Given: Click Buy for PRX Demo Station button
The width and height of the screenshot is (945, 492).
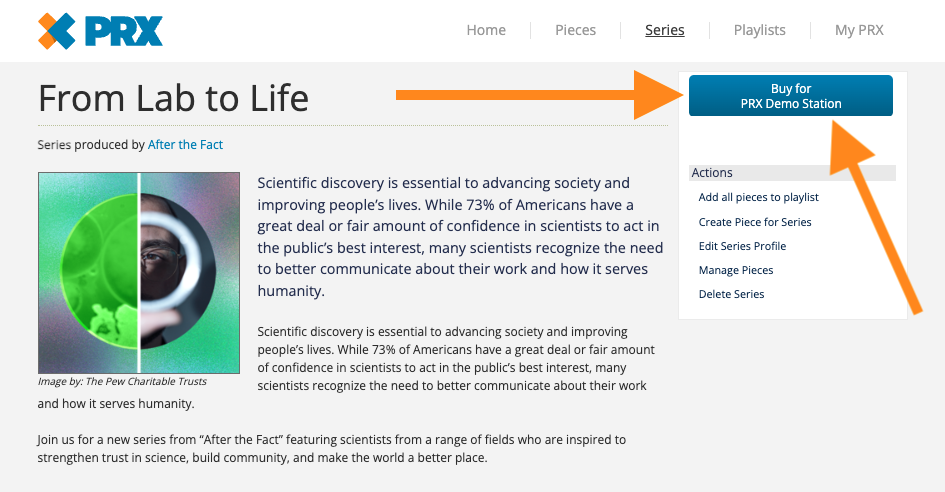Looking at the screenshot, I should (791, 95).
